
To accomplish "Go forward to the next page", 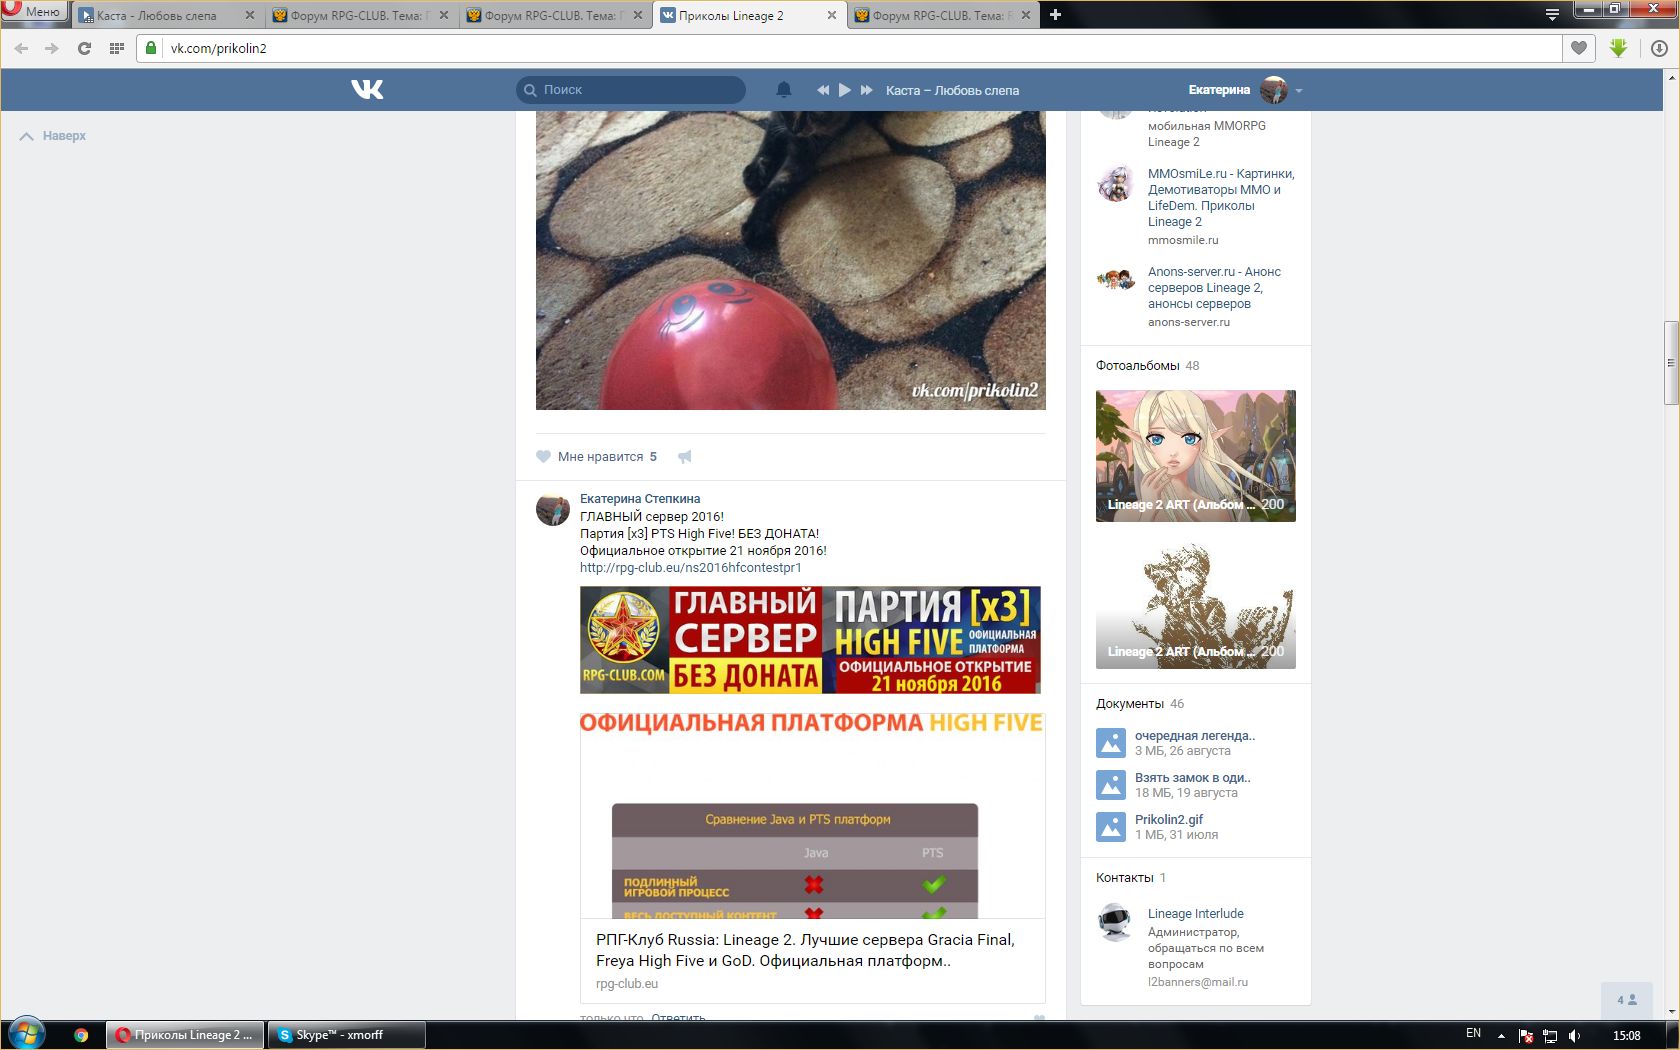I will pyautogui.click(x=52, y=48).
